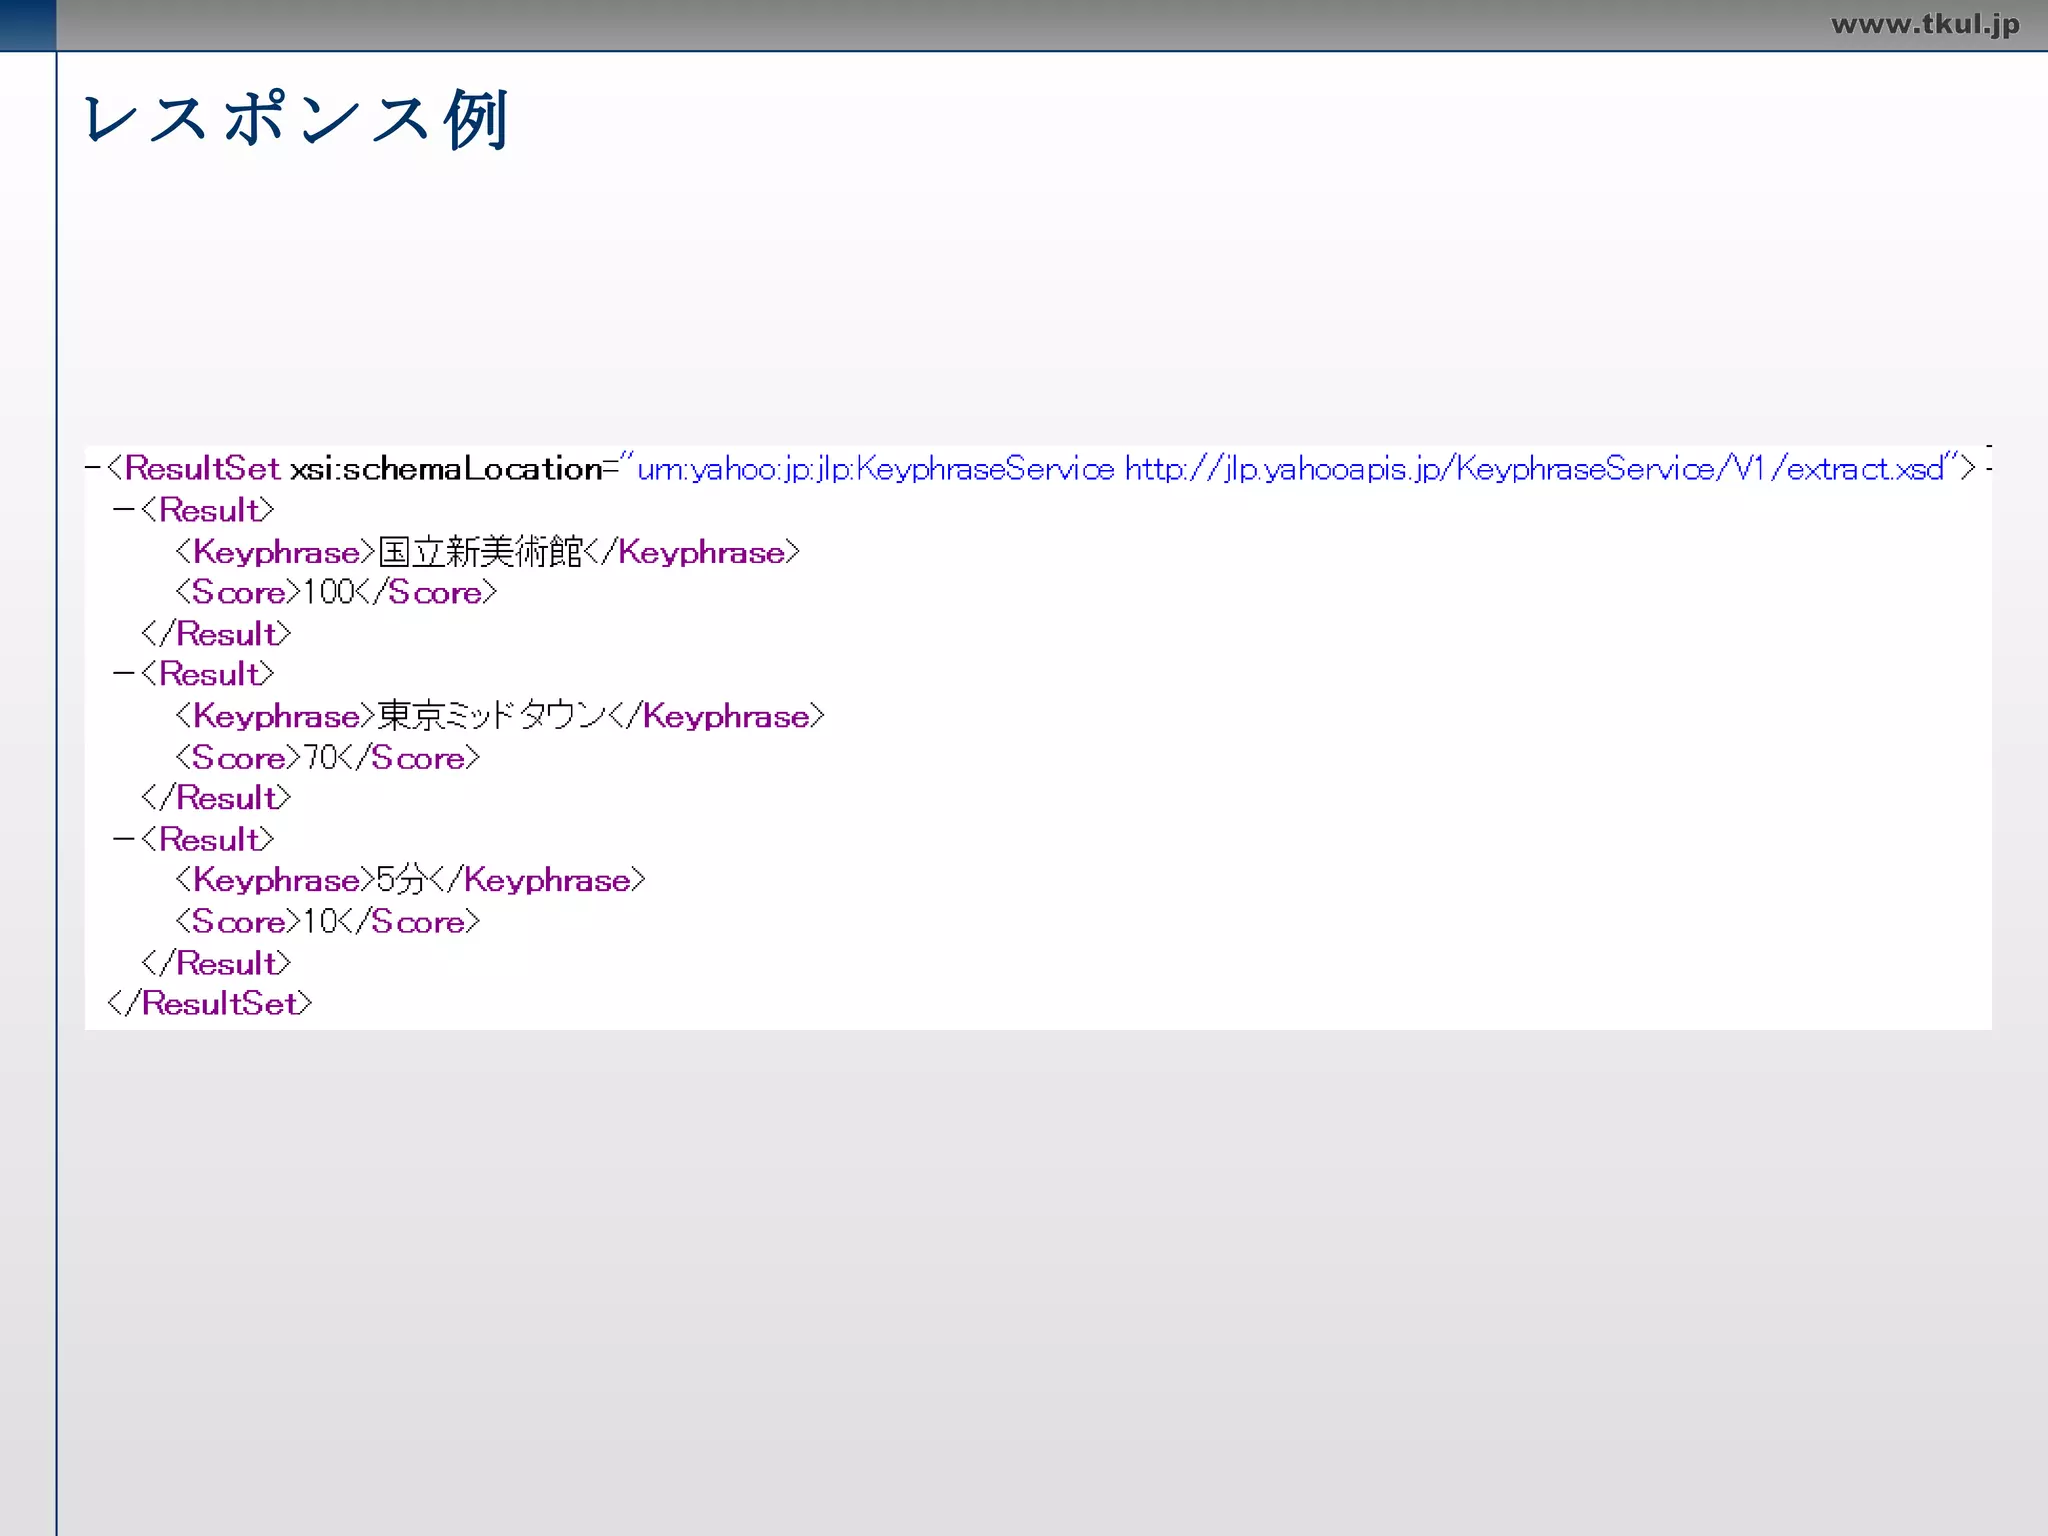
Task: Select the keyphrase text 国立新美術館
Action: [x=480, y=551]
